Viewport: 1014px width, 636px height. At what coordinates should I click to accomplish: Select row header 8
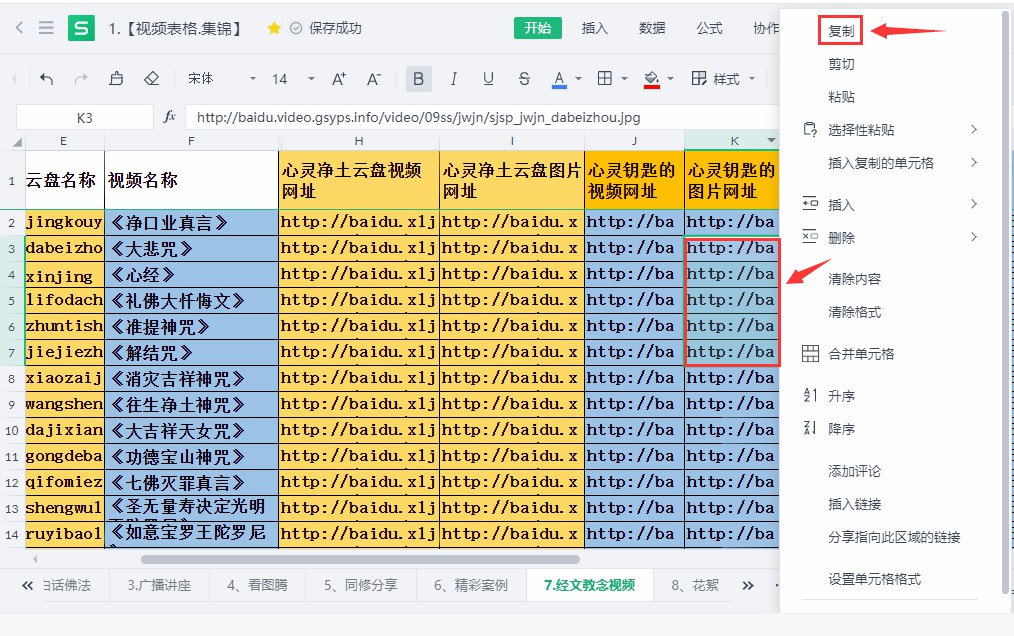(x=12, y=378)
